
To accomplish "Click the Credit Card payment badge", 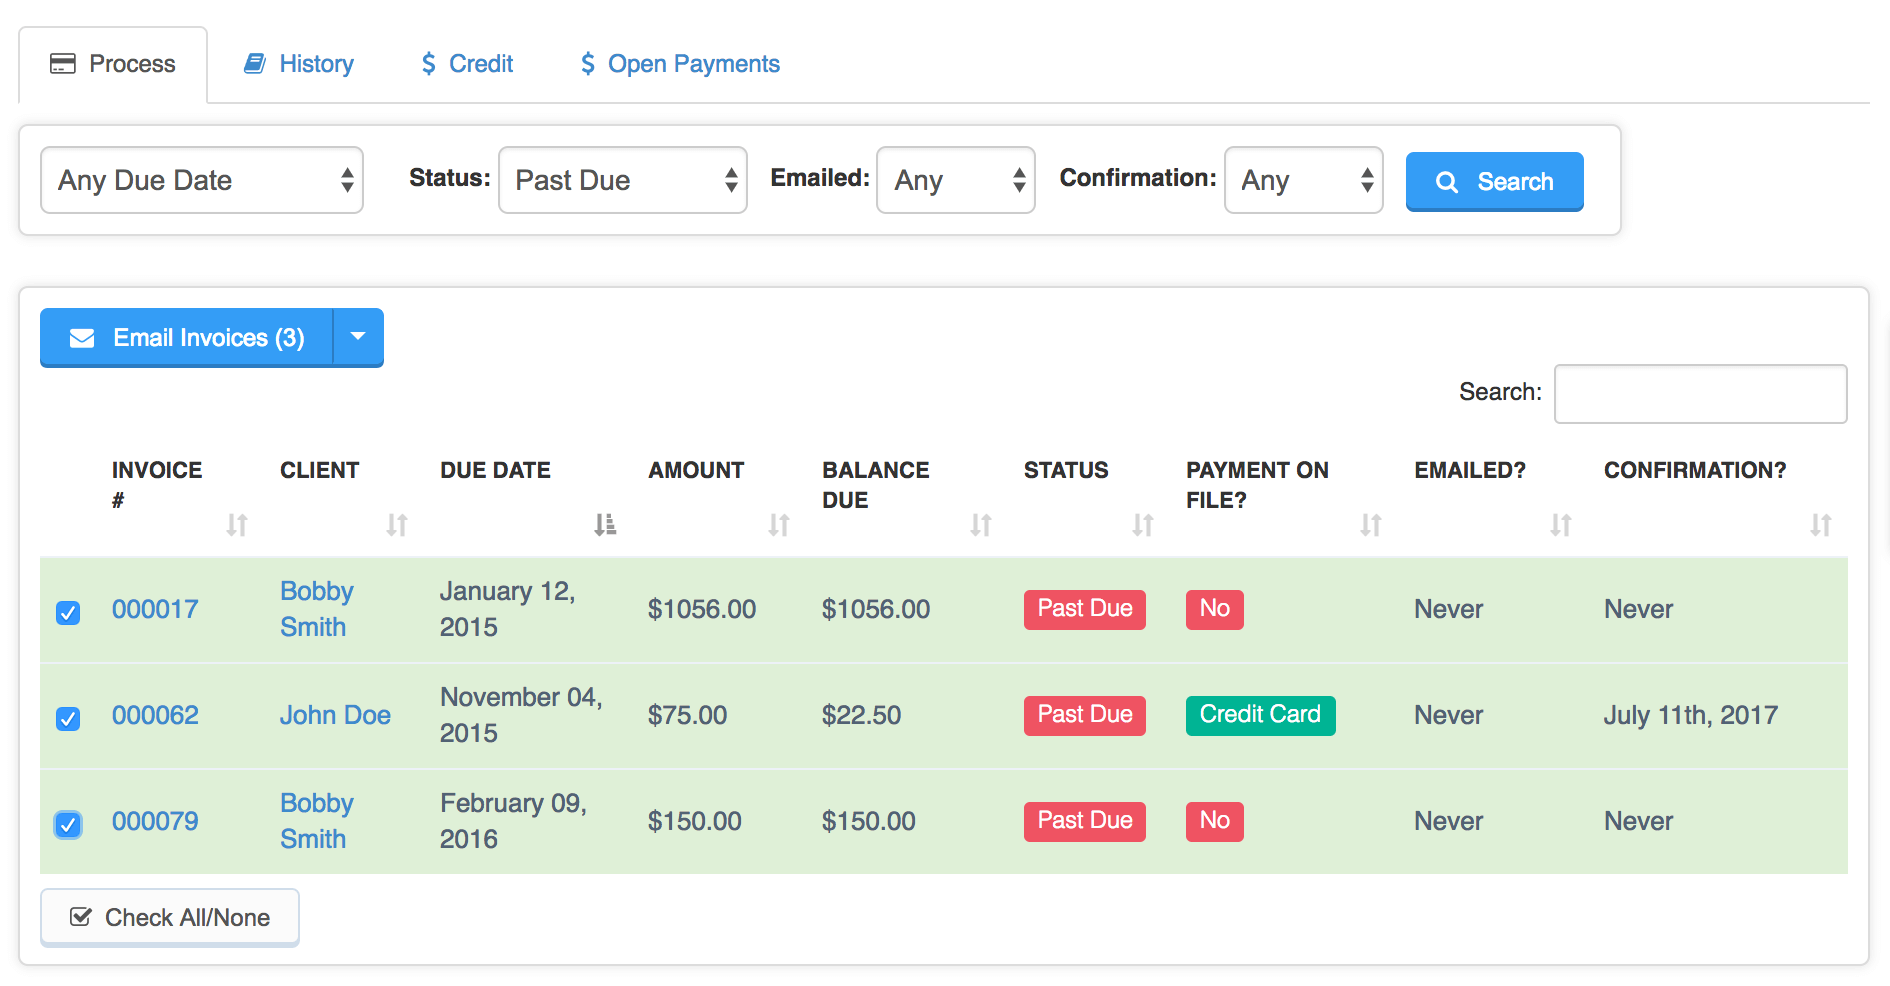I will tap(1260, 715).
